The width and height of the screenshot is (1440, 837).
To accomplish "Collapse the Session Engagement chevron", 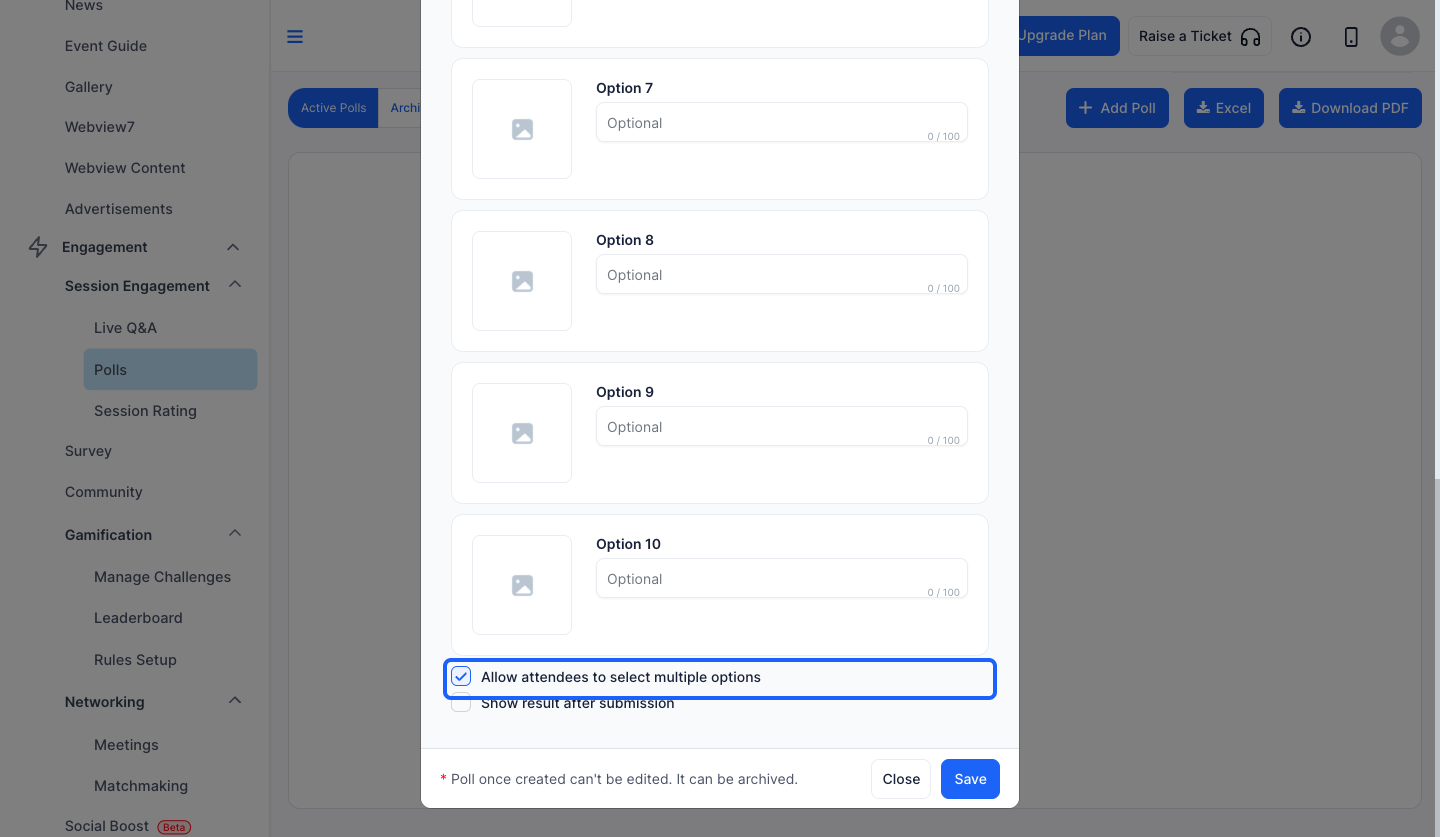I will (235, 285).
